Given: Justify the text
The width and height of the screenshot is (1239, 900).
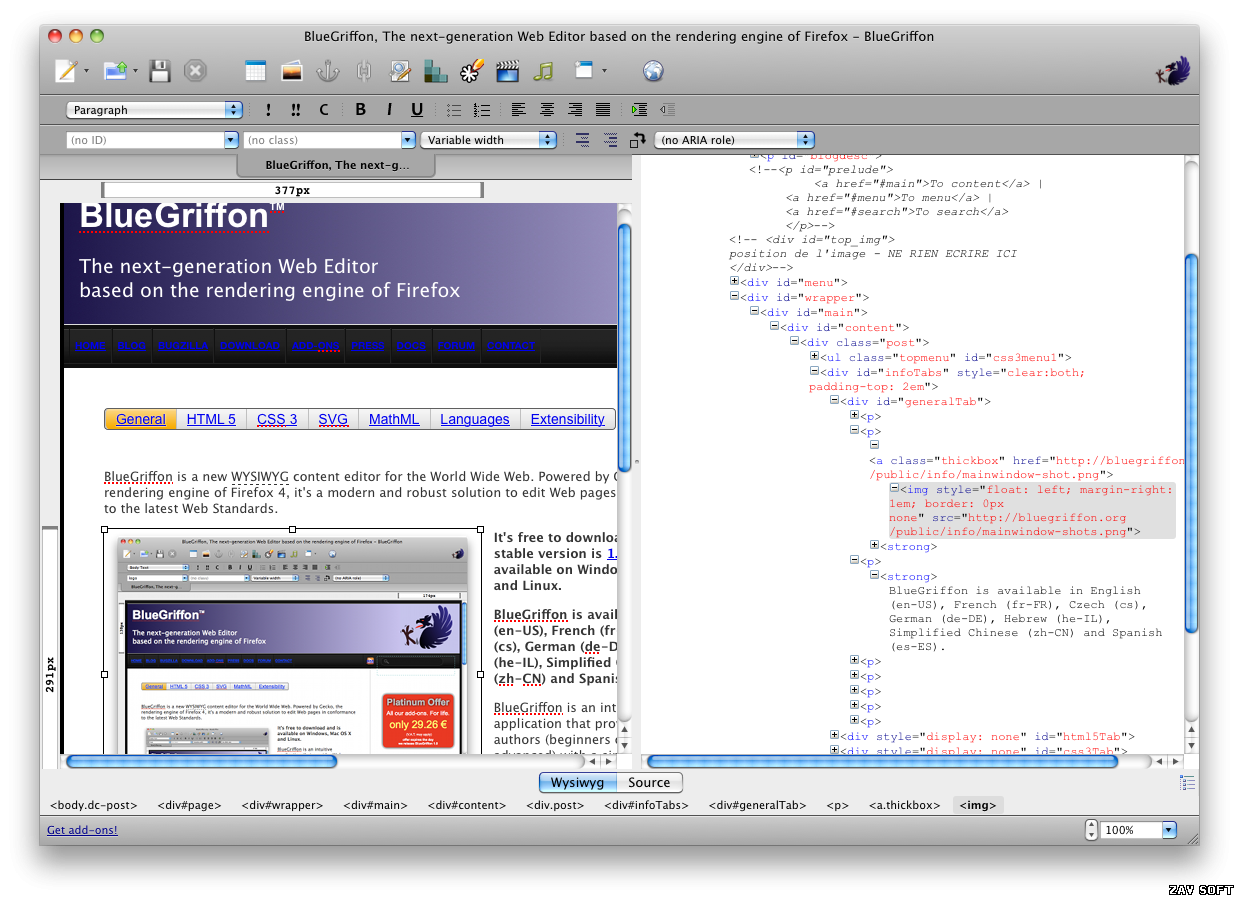Looking at the screenshot, I should click(603, 110).
